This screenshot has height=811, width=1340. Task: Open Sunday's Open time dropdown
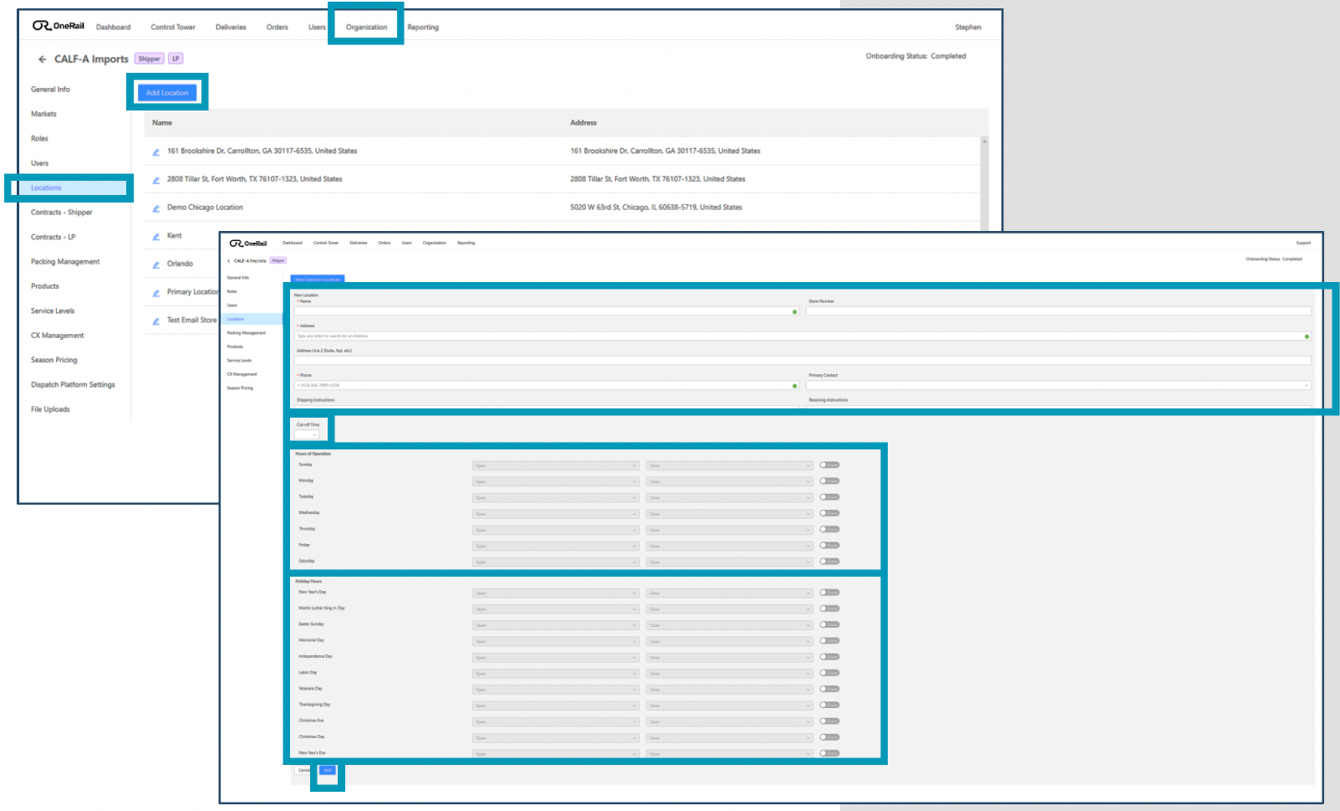tap(555, 466)
